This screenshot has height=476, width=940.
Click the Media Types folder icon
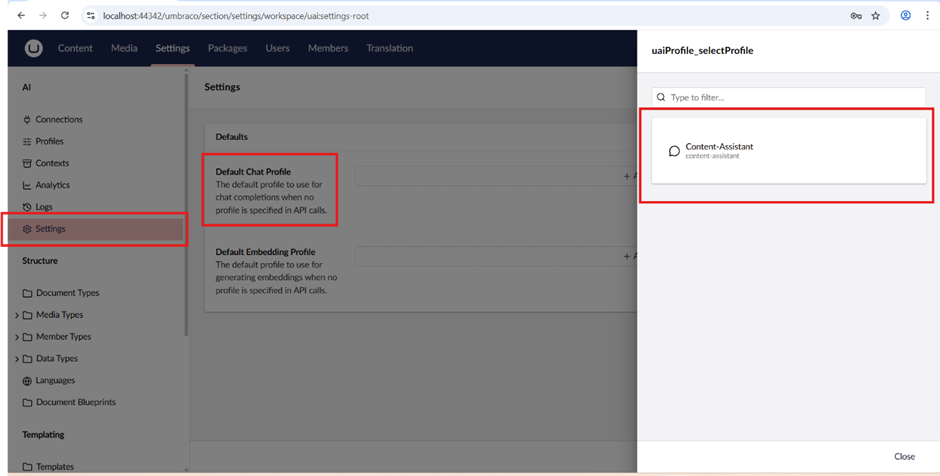(27, 315)
